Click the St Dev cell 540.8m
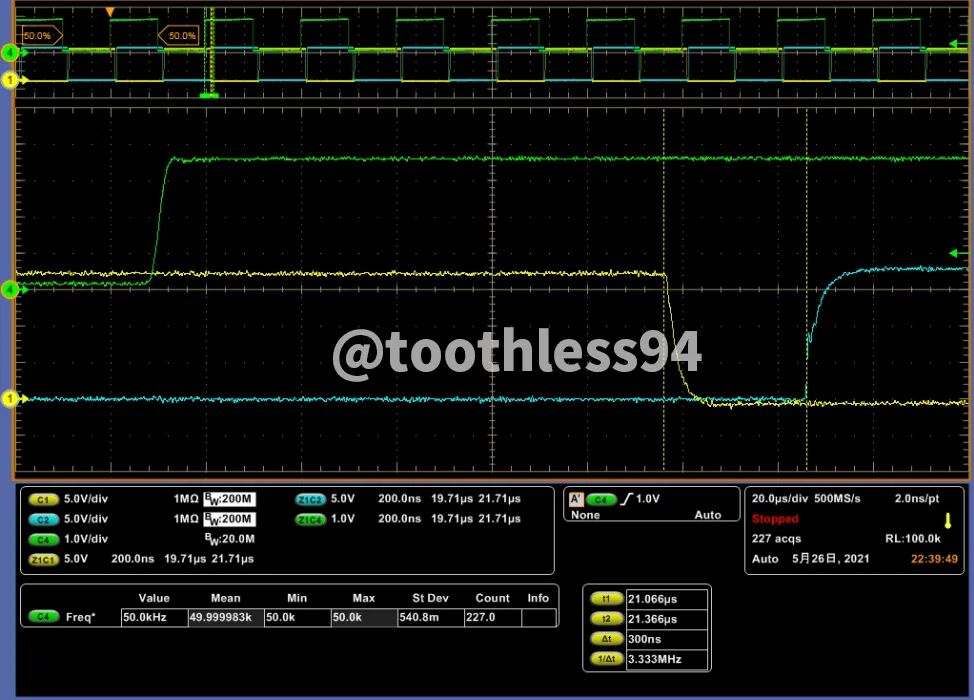Screen dimensions: 974x700 pyautogui.click(x=430, y=617)
